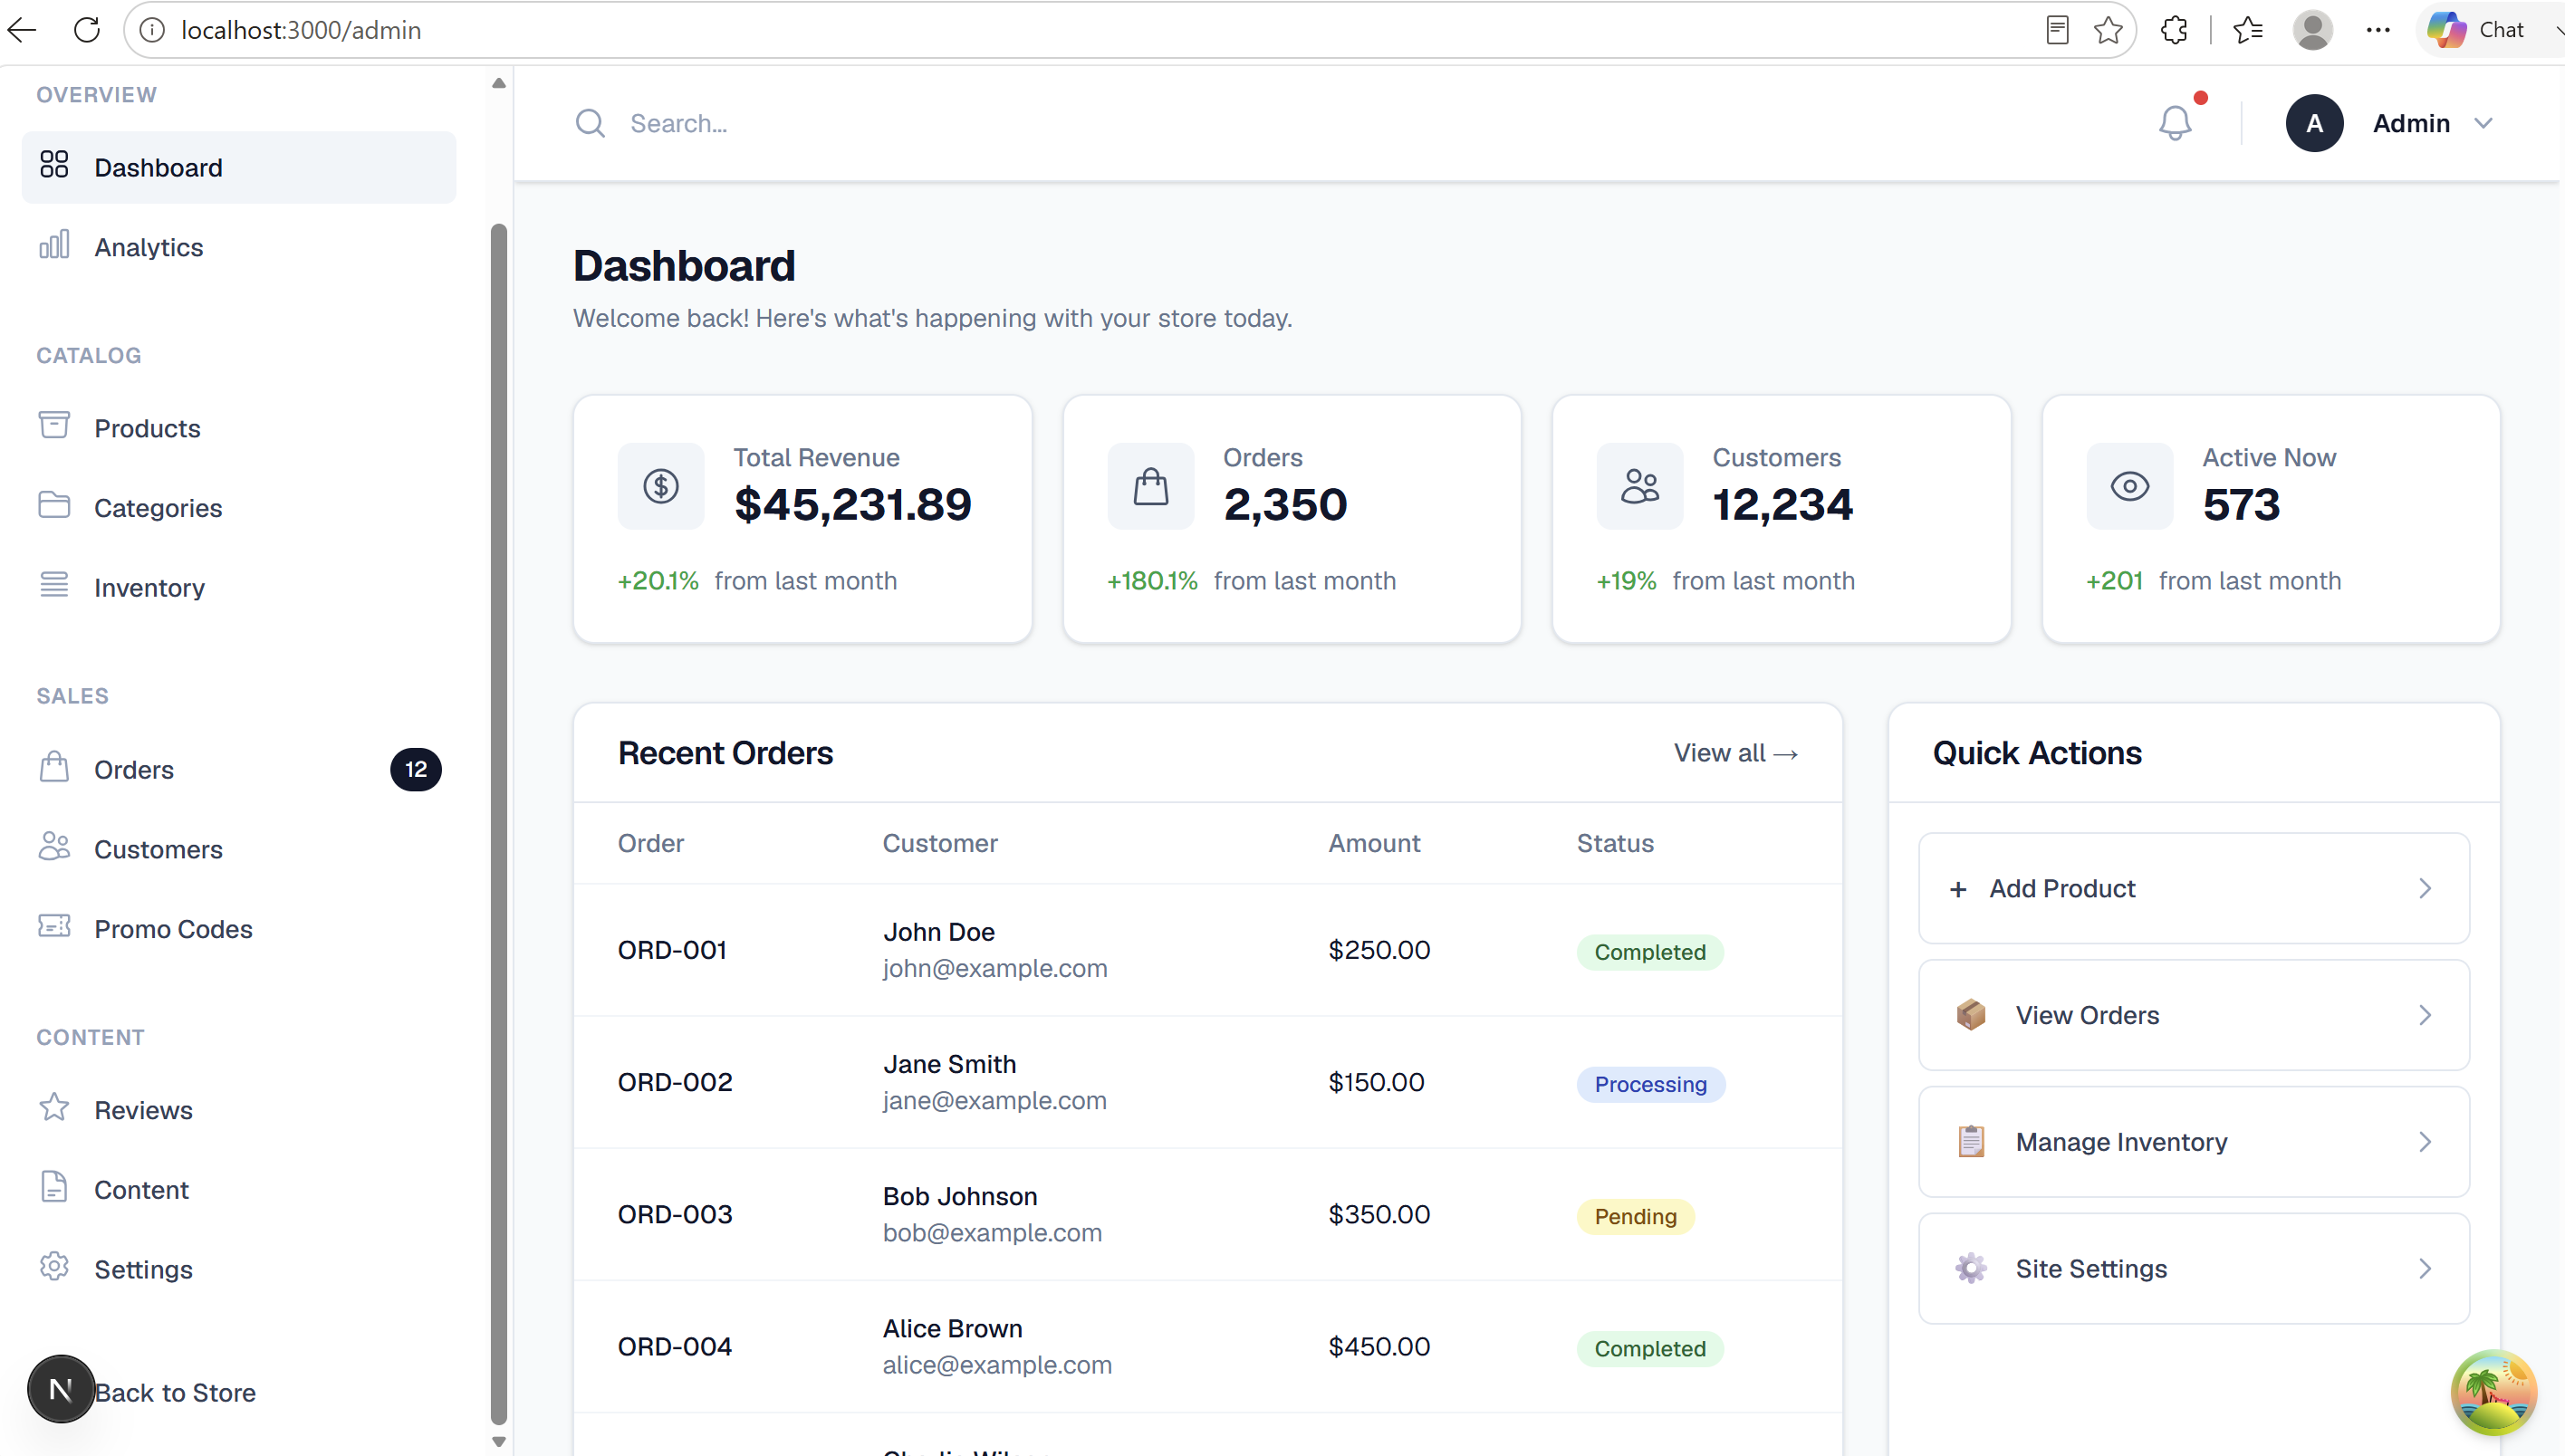This screenshot has height=1456, width=2565.
Task: Click the search magnifier icon
Action: (590, 123)
